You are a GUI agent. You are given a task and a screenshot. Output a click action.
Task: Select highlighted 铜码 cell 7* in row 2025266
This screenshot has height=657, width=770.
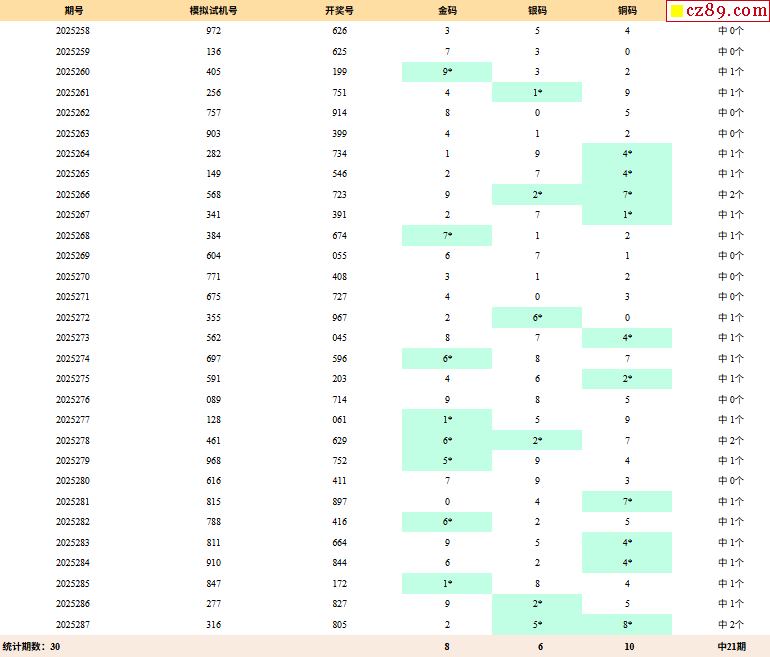[627, 194]
